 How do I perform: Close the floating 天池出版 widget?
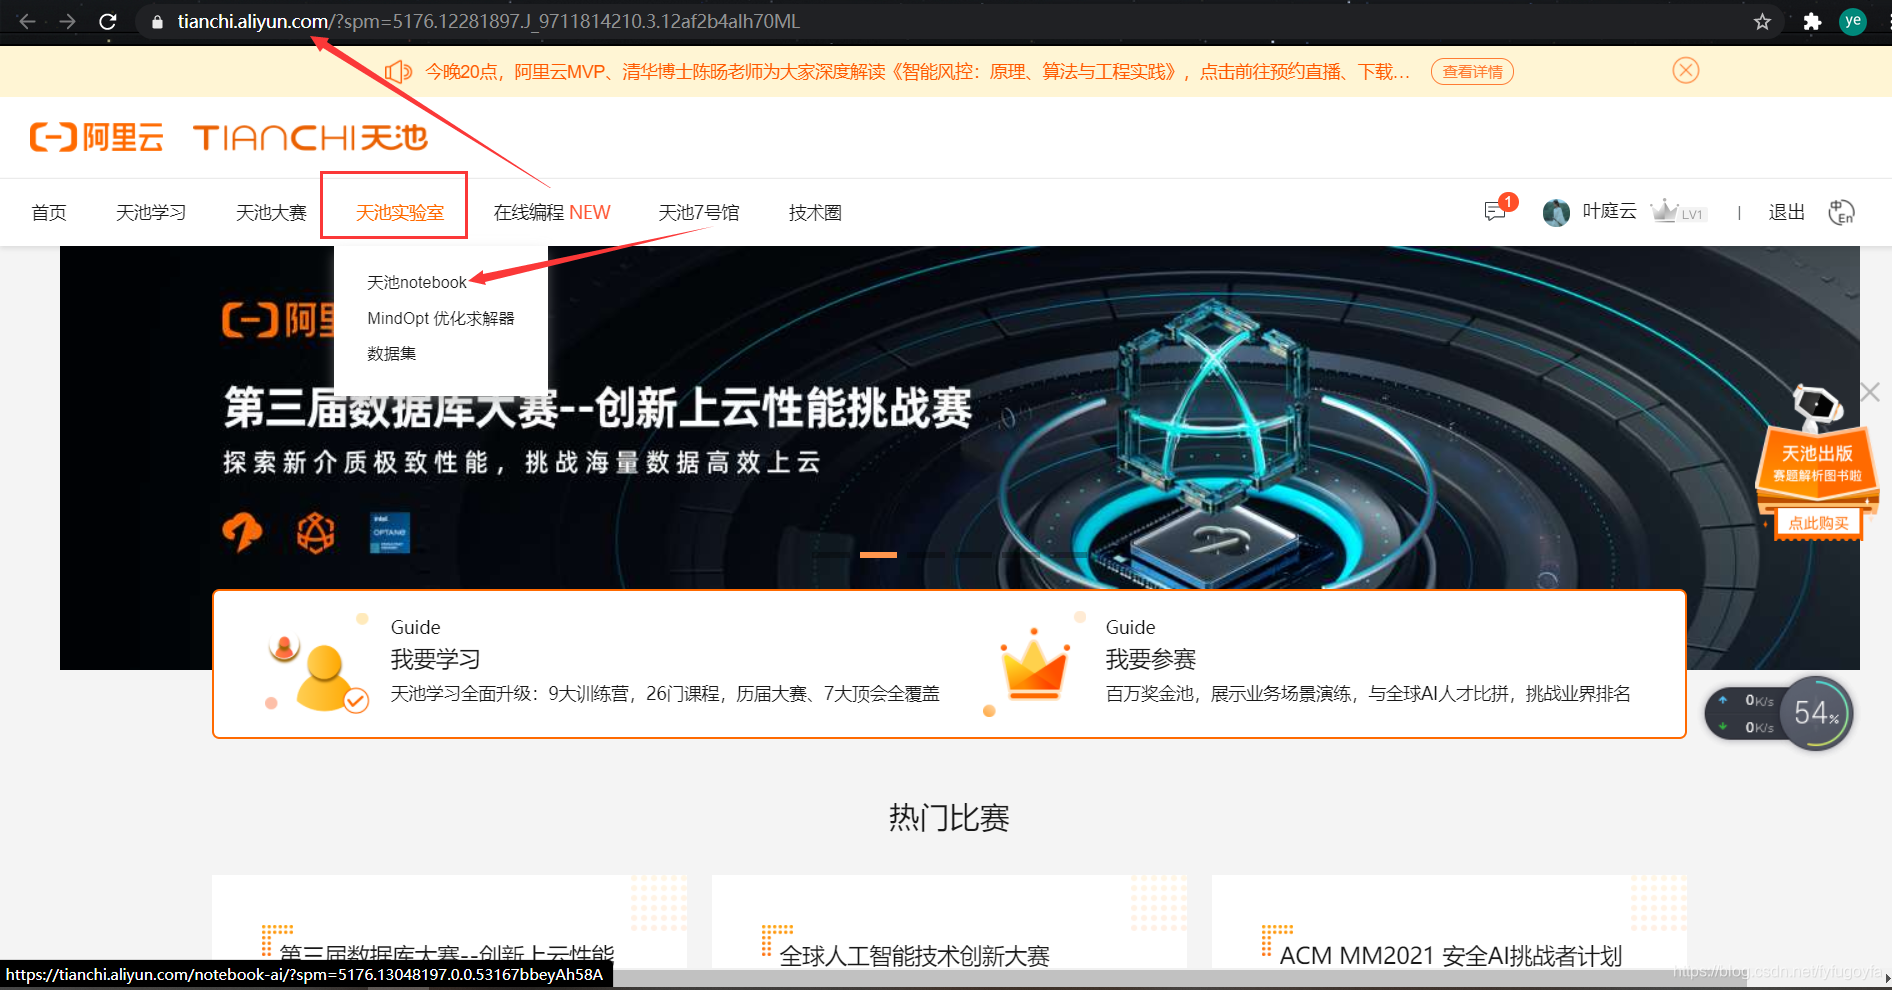coord(1870,392)
